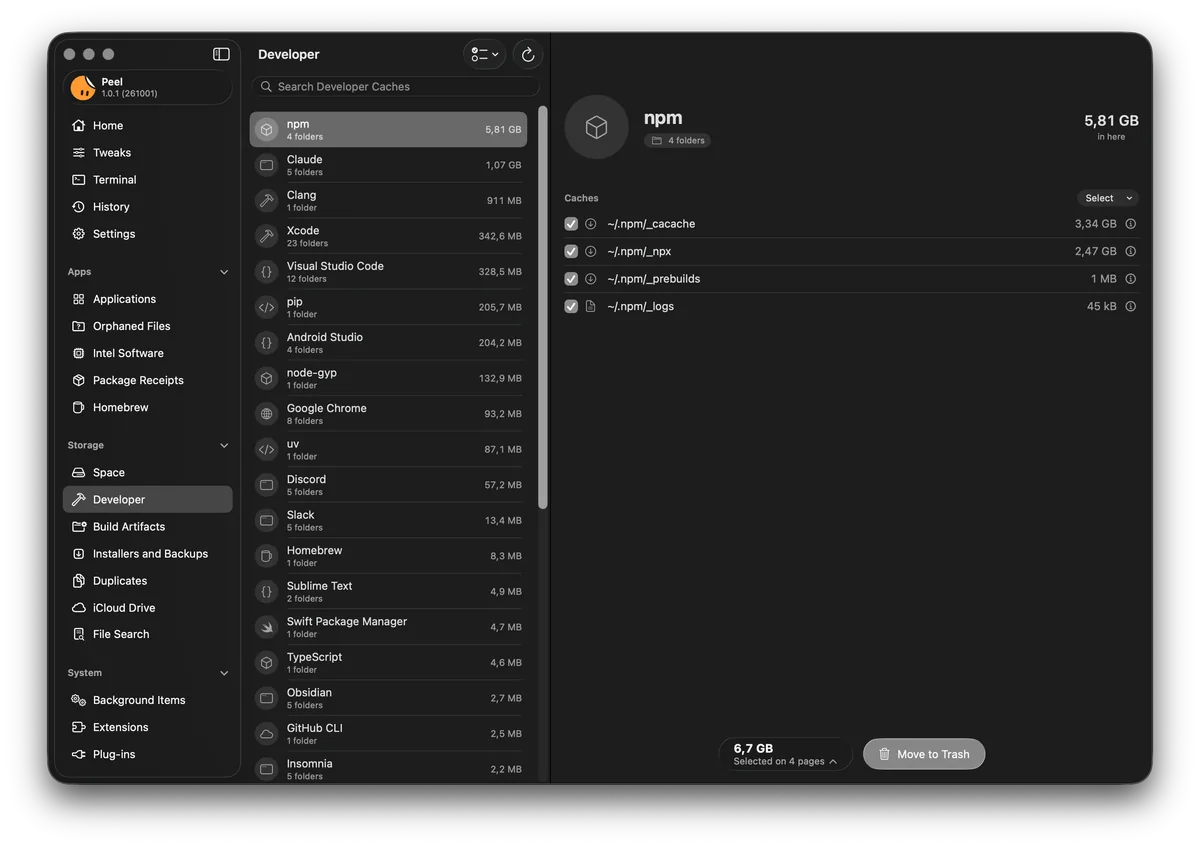Viewport: 1200px width, 847px height.
Task: Click the large npm cube icon in the header
Action: click(x=596, y=127)
